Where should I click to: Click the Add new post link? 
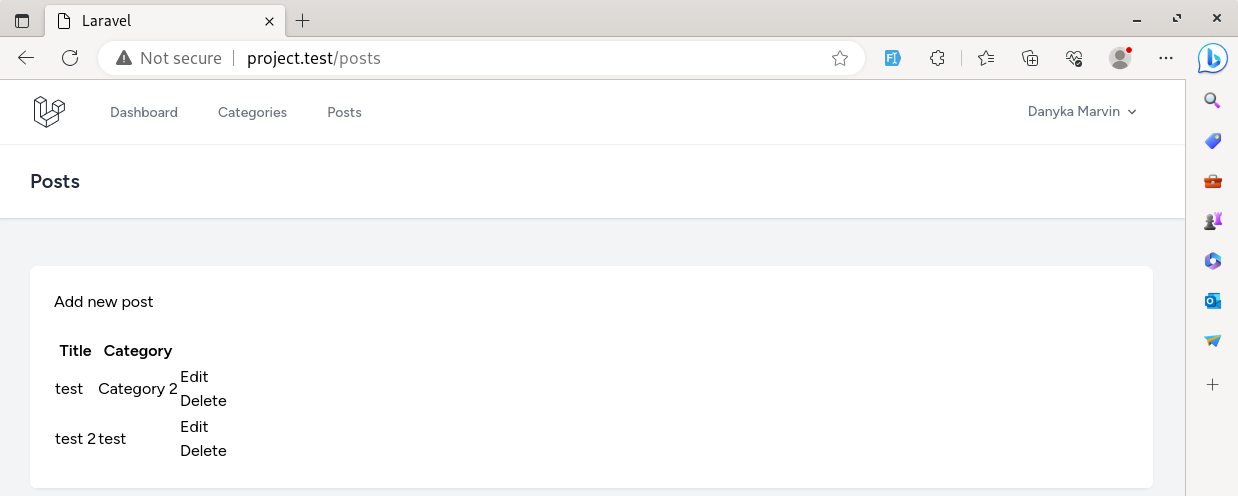[104, 301]
